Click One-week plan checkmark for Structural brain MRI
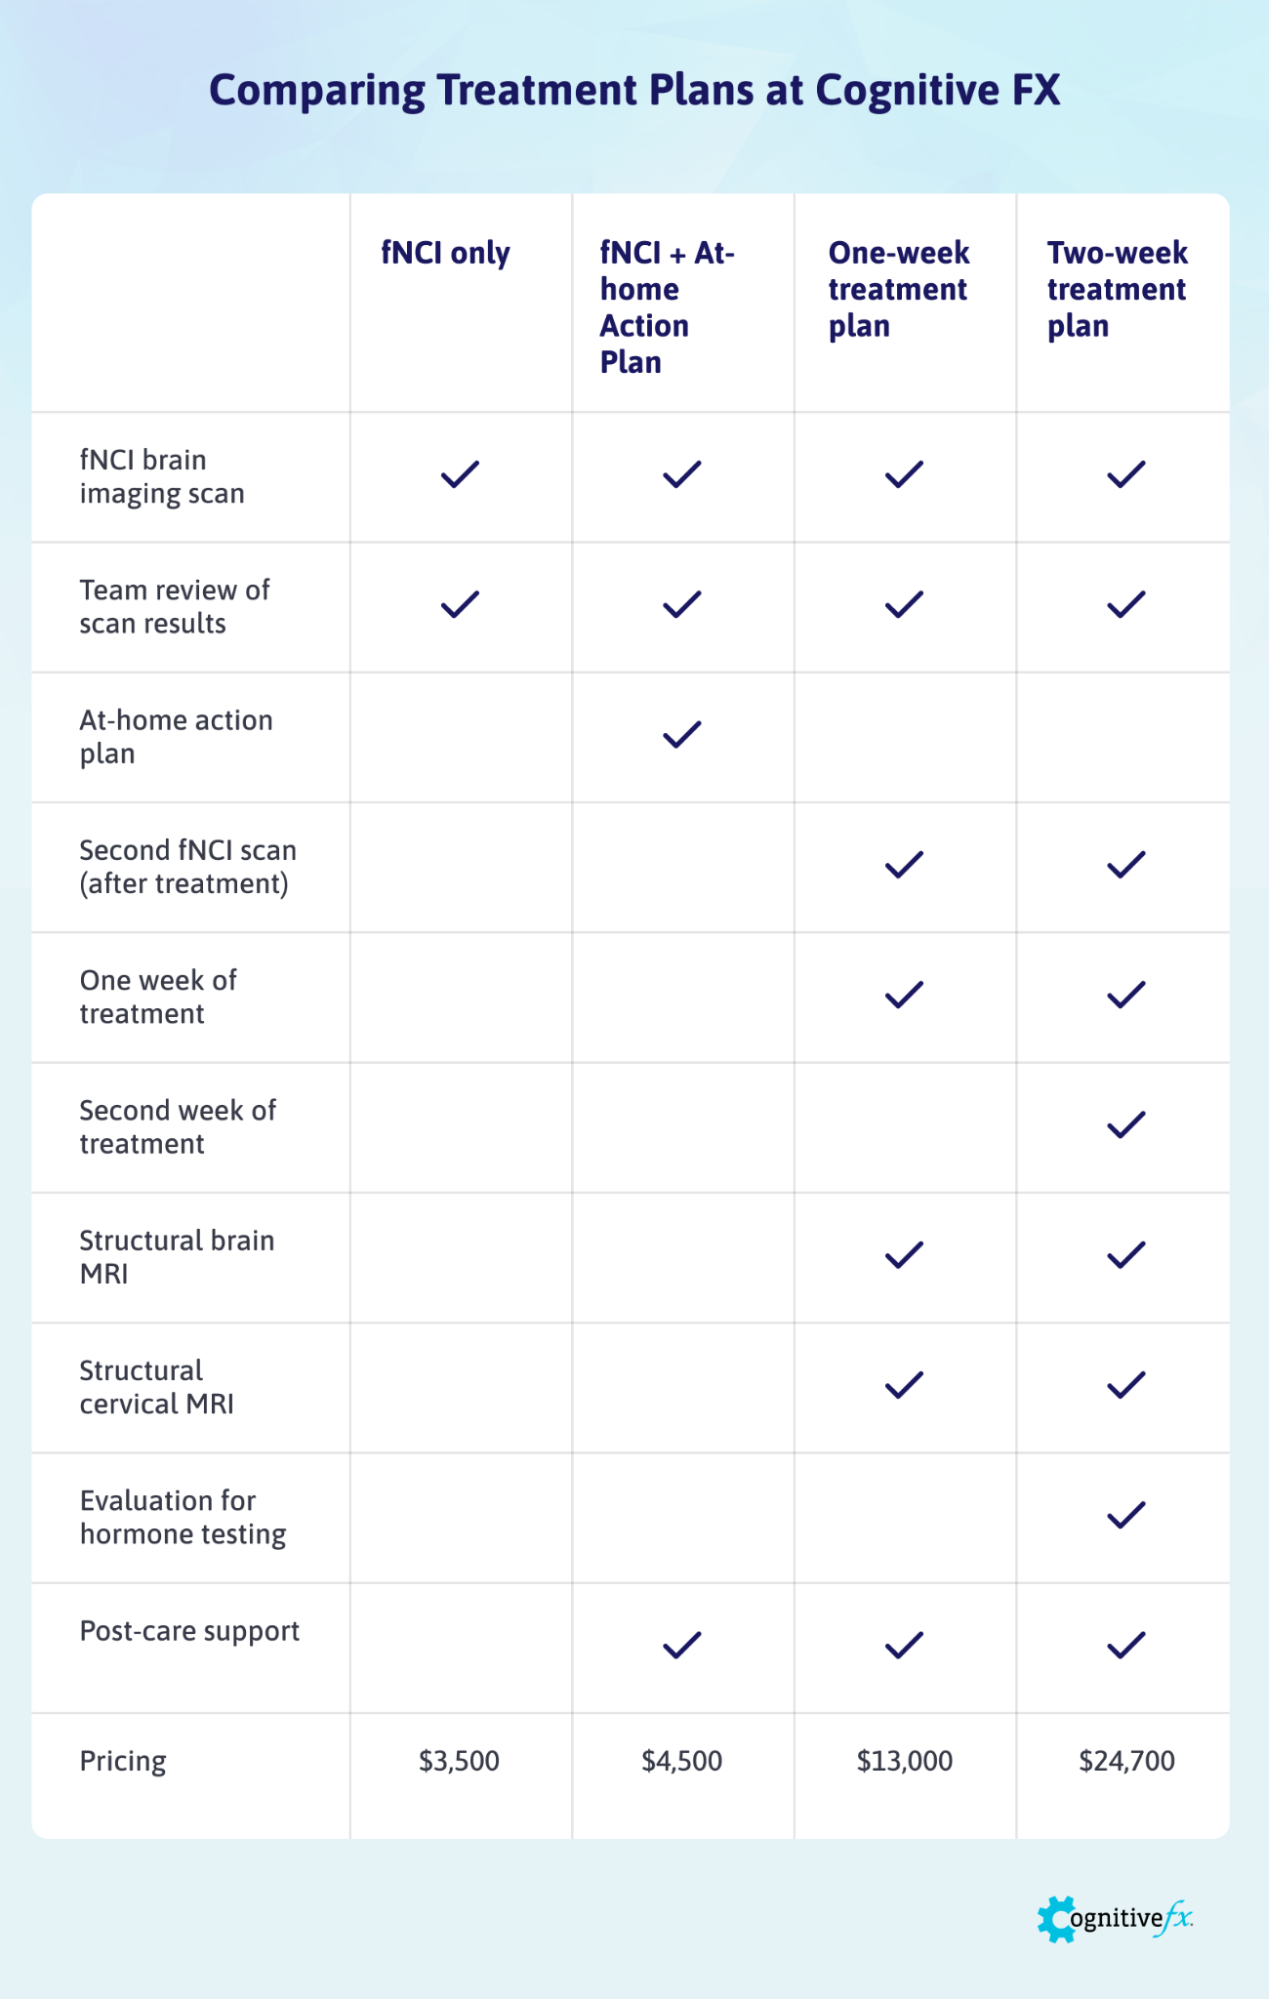The image size is (1269, 1999). (904, 1255)
